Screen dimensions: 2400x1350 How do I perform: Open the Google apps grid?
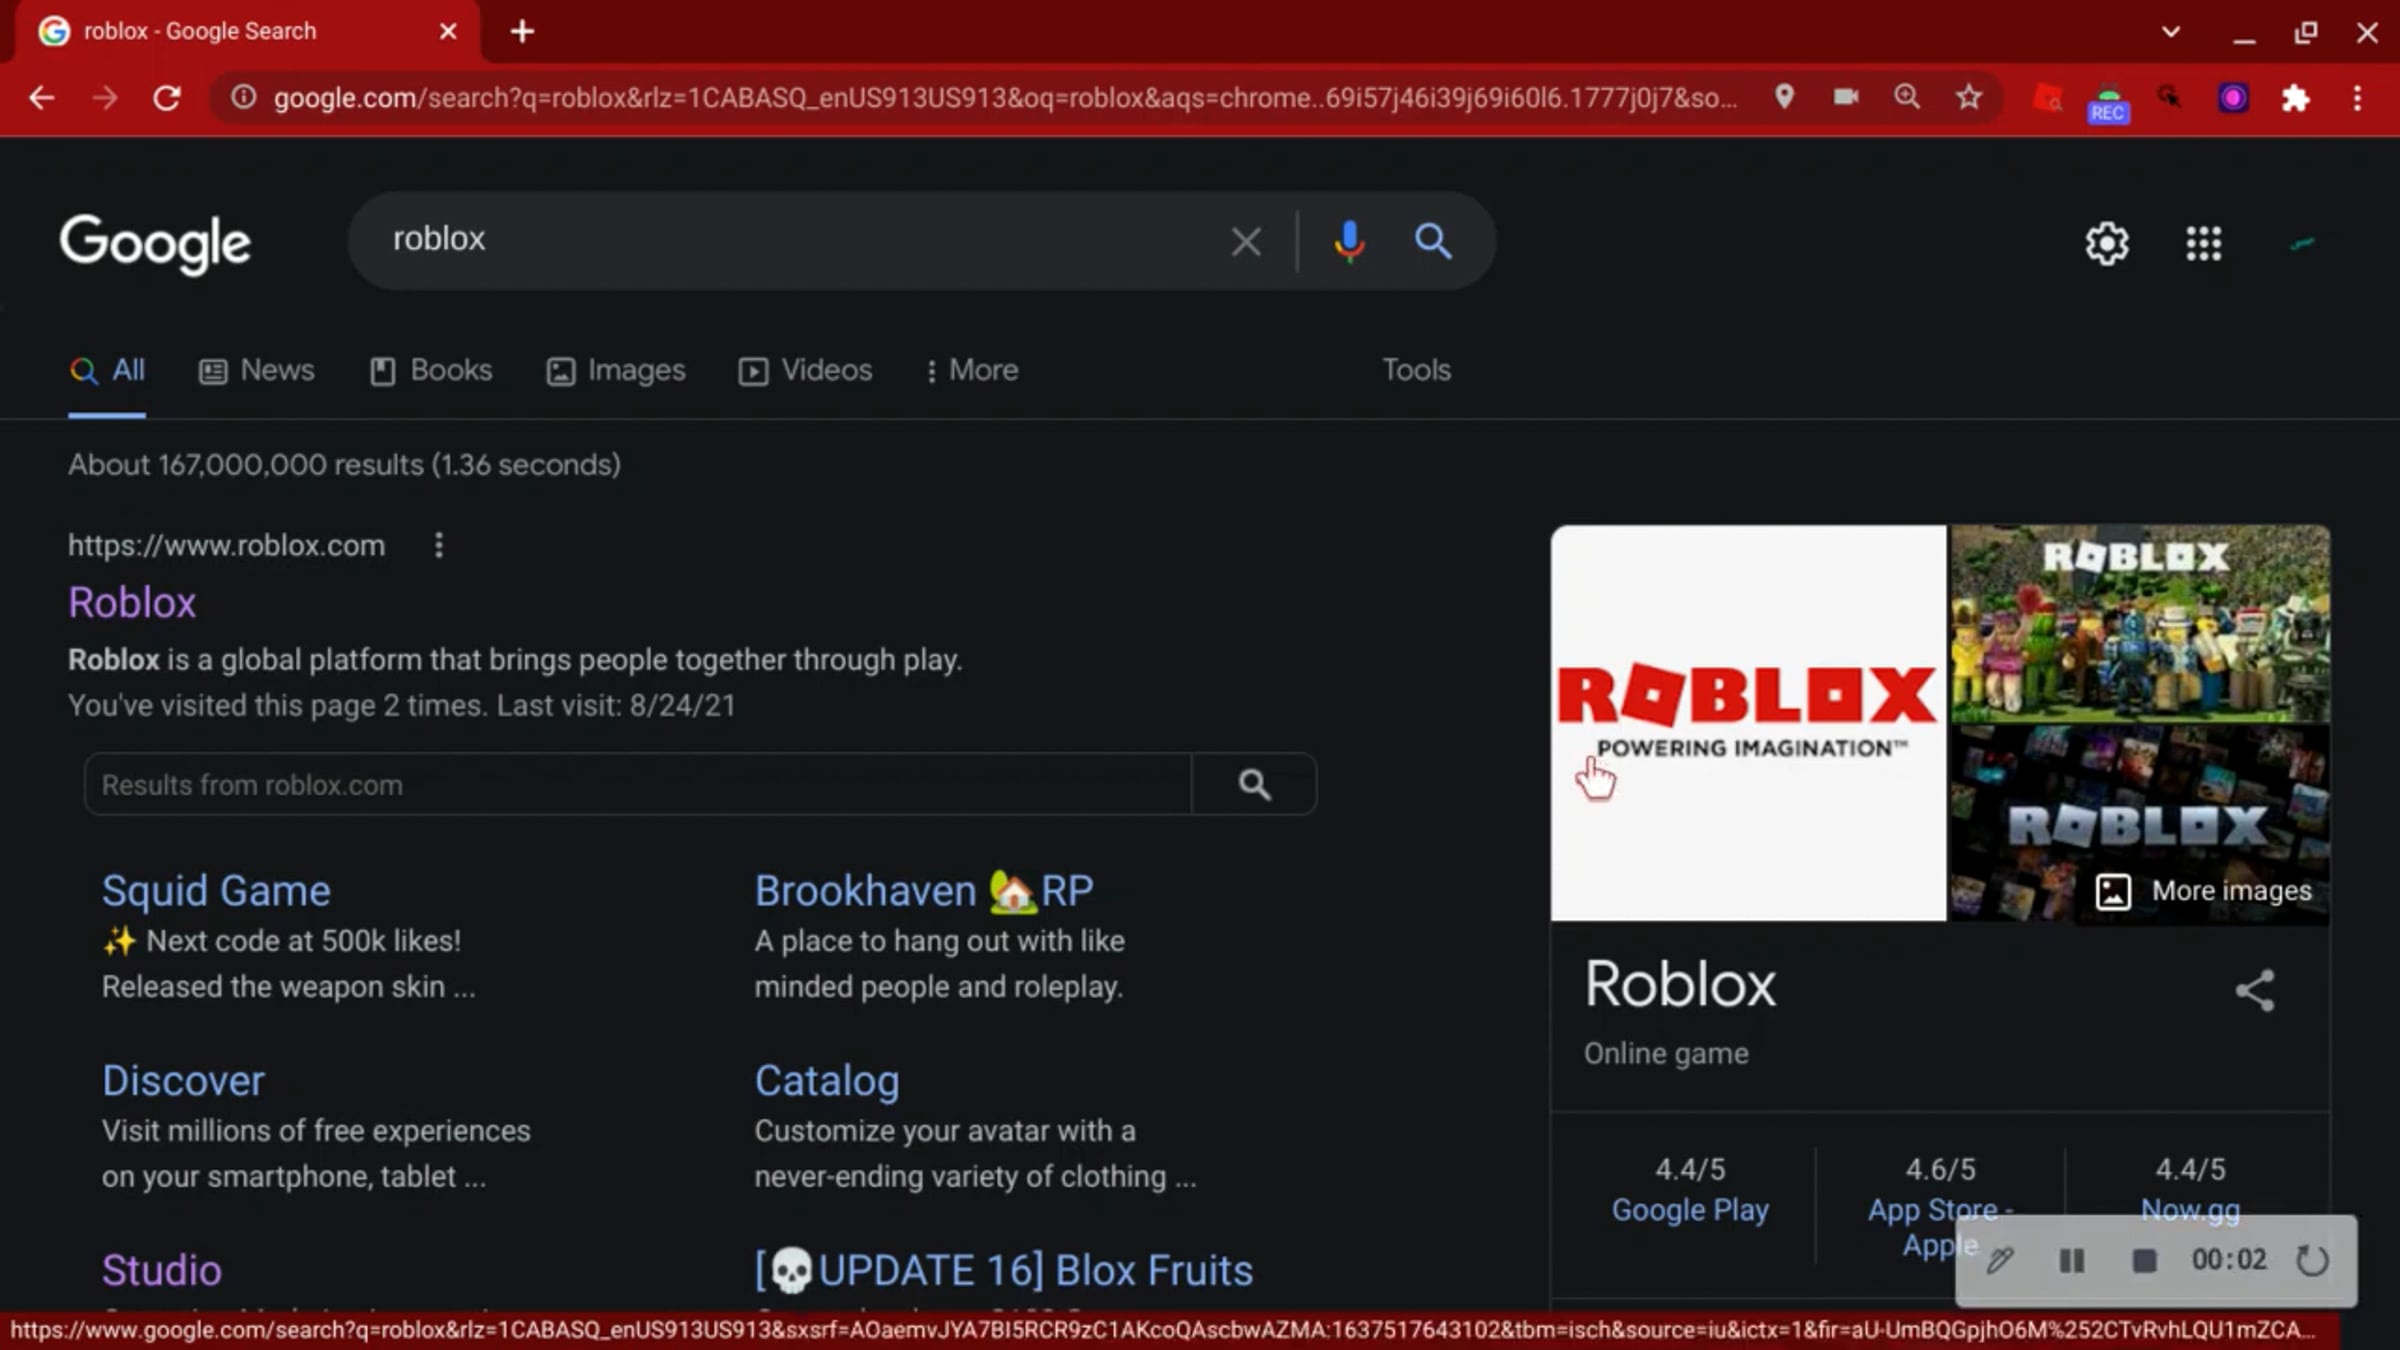(2203, 243)
